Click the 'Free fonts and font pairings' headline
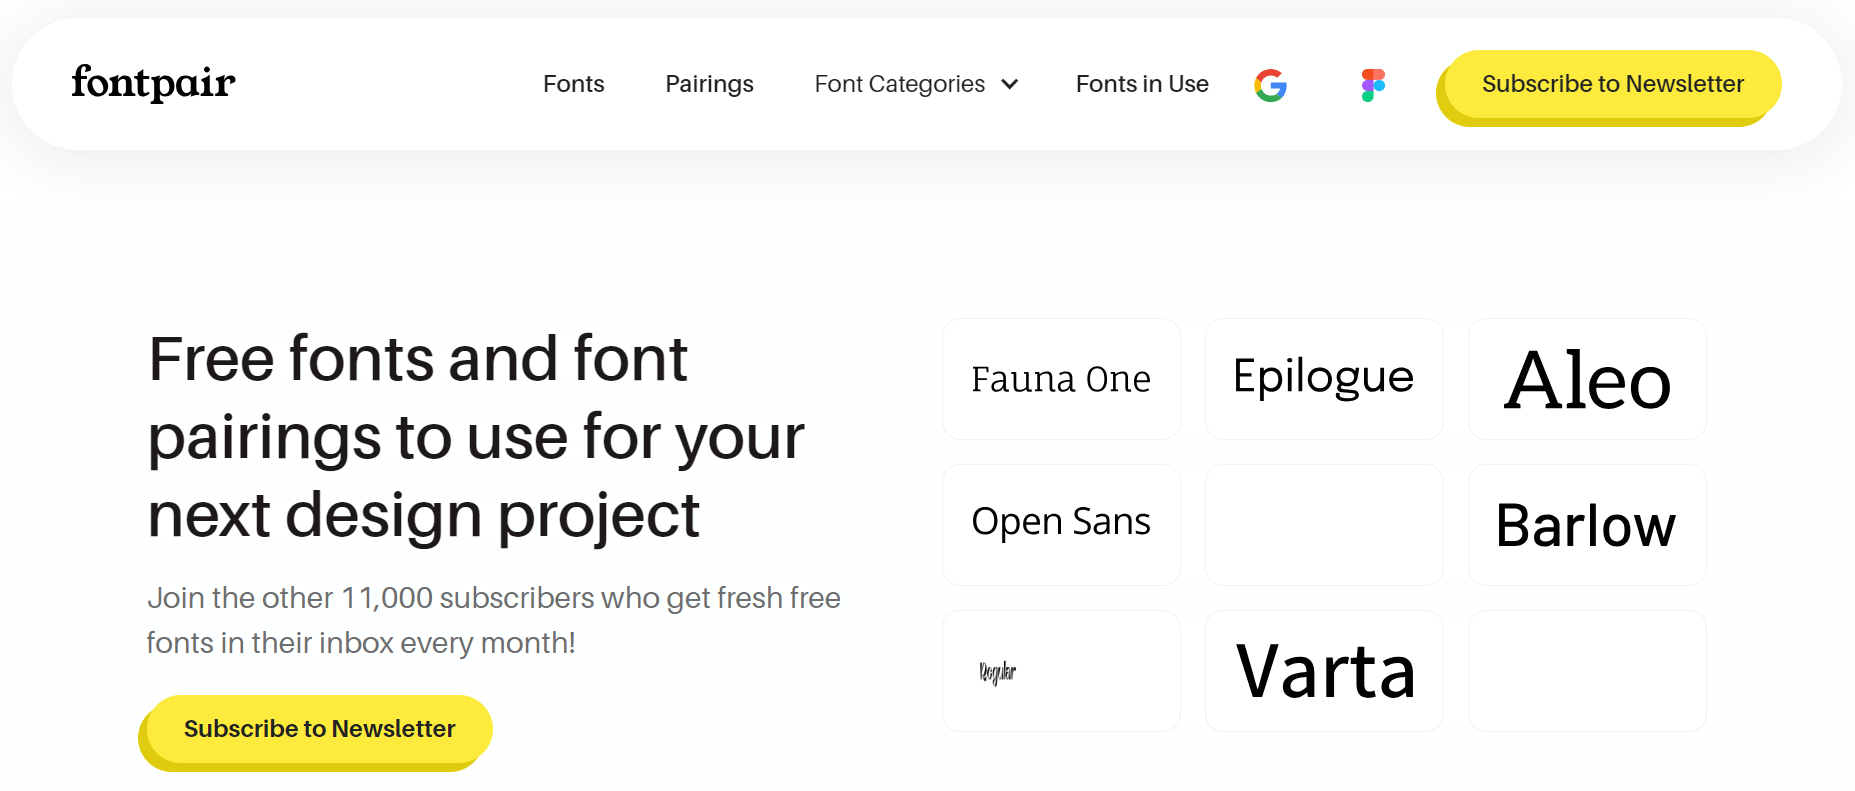The height and width of the screenshot is (791, 1855). [475, 437]
